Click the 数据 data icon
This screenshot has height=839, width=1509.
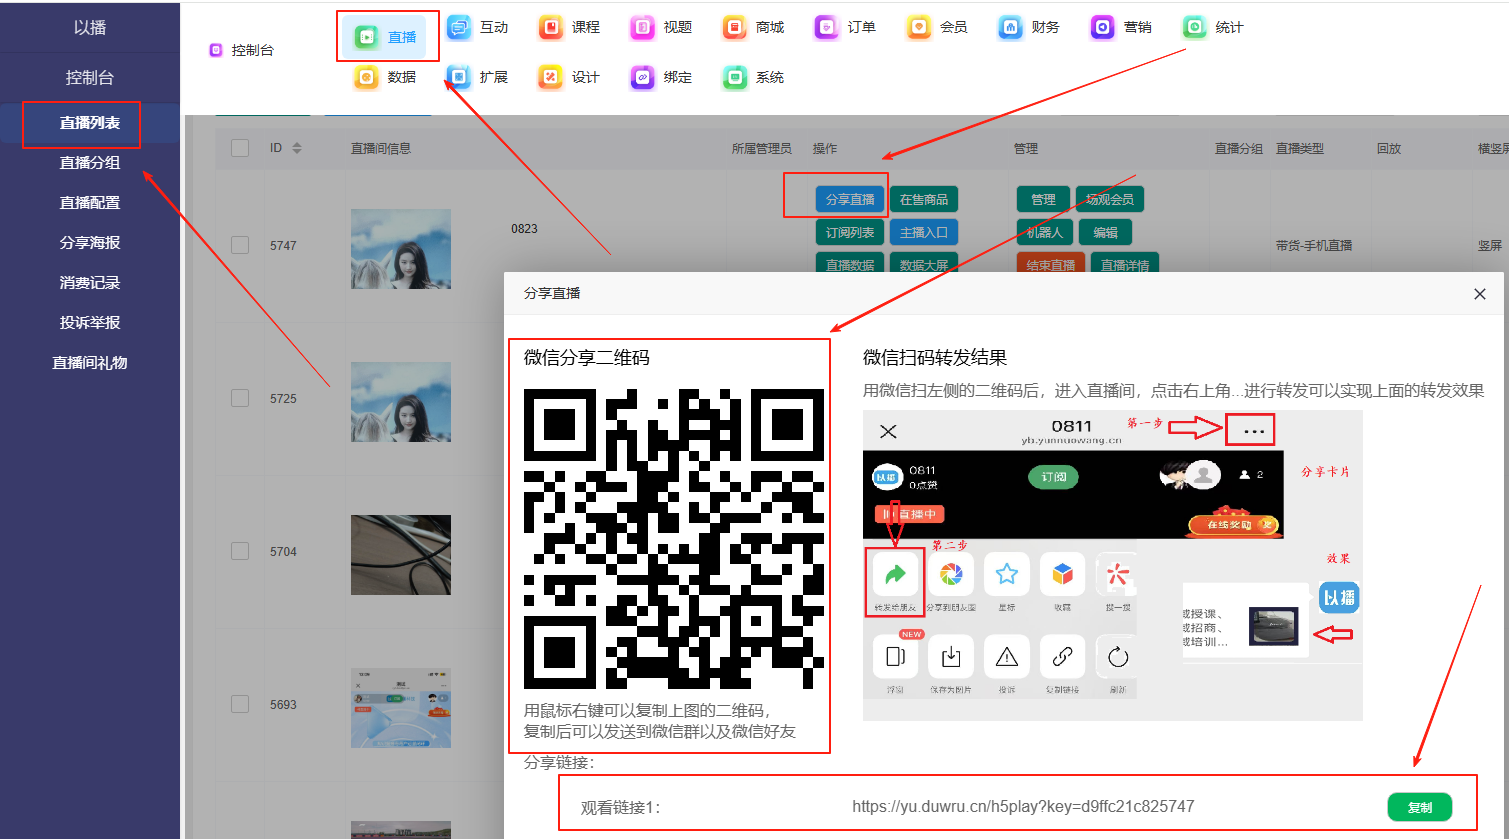pos(367,78)
